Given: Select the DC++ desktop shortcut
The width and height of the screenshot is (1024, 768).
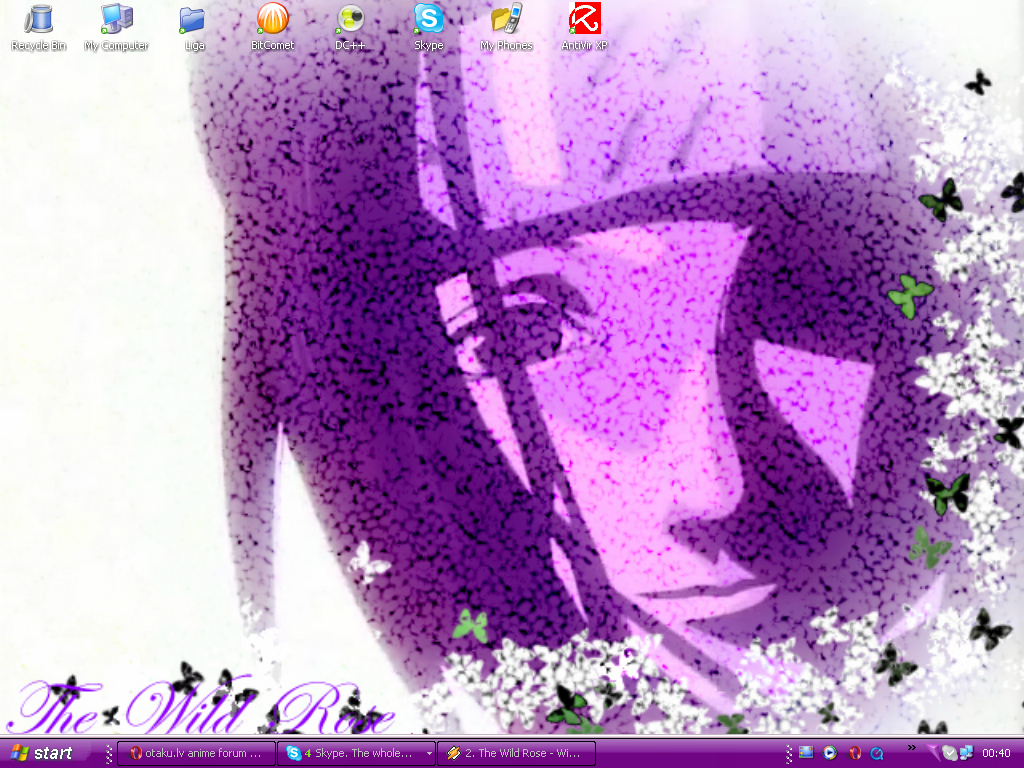Looking at the screenshot, I should coord(350,27).
